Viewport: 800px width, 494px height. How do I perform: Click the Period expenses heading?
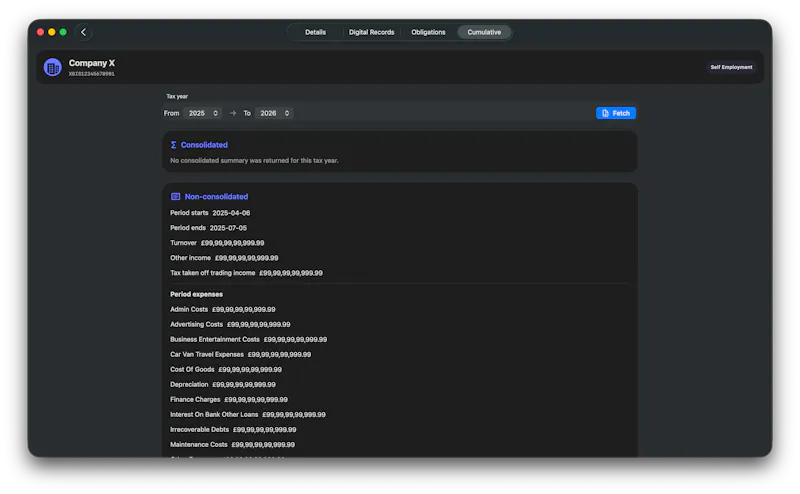coord(196,294)
